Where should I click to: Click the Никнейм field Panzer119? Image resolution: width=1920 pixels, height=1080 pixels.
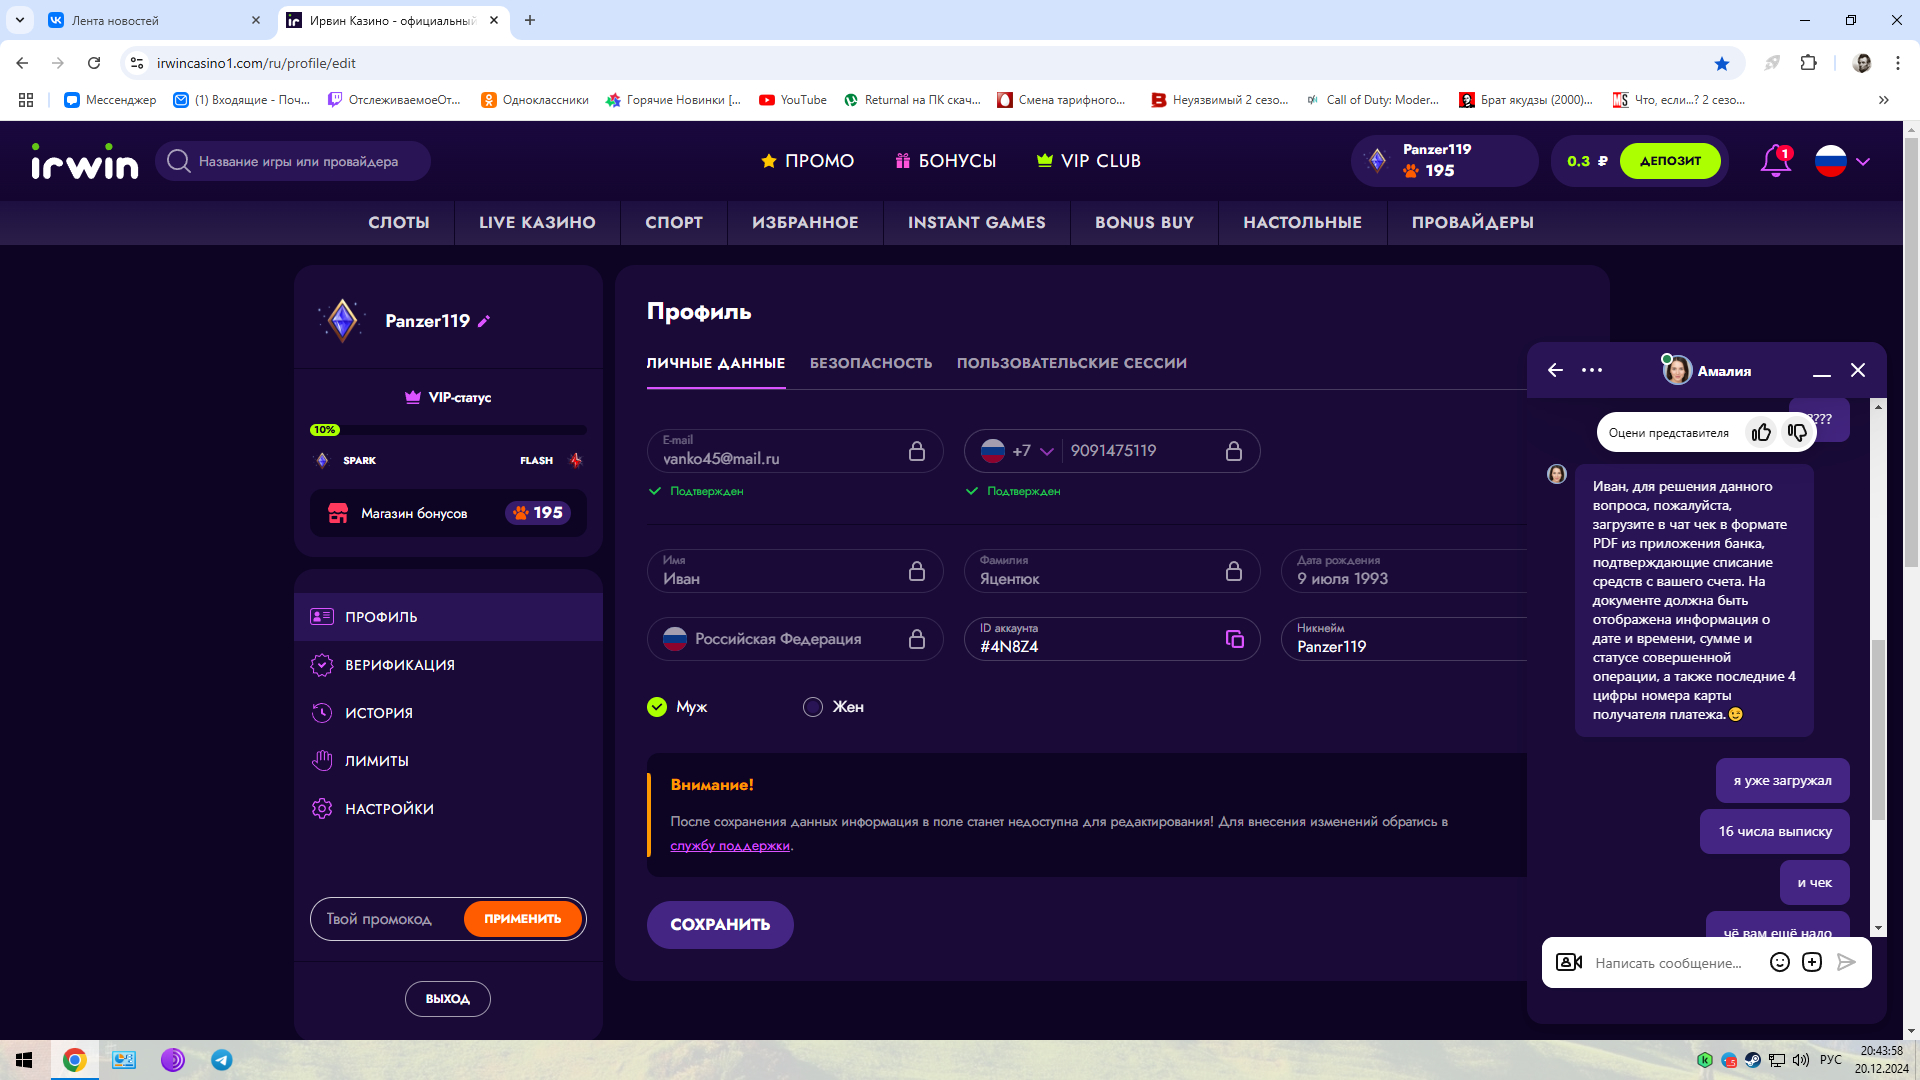pyautogui.click(x=1404, y=639)
